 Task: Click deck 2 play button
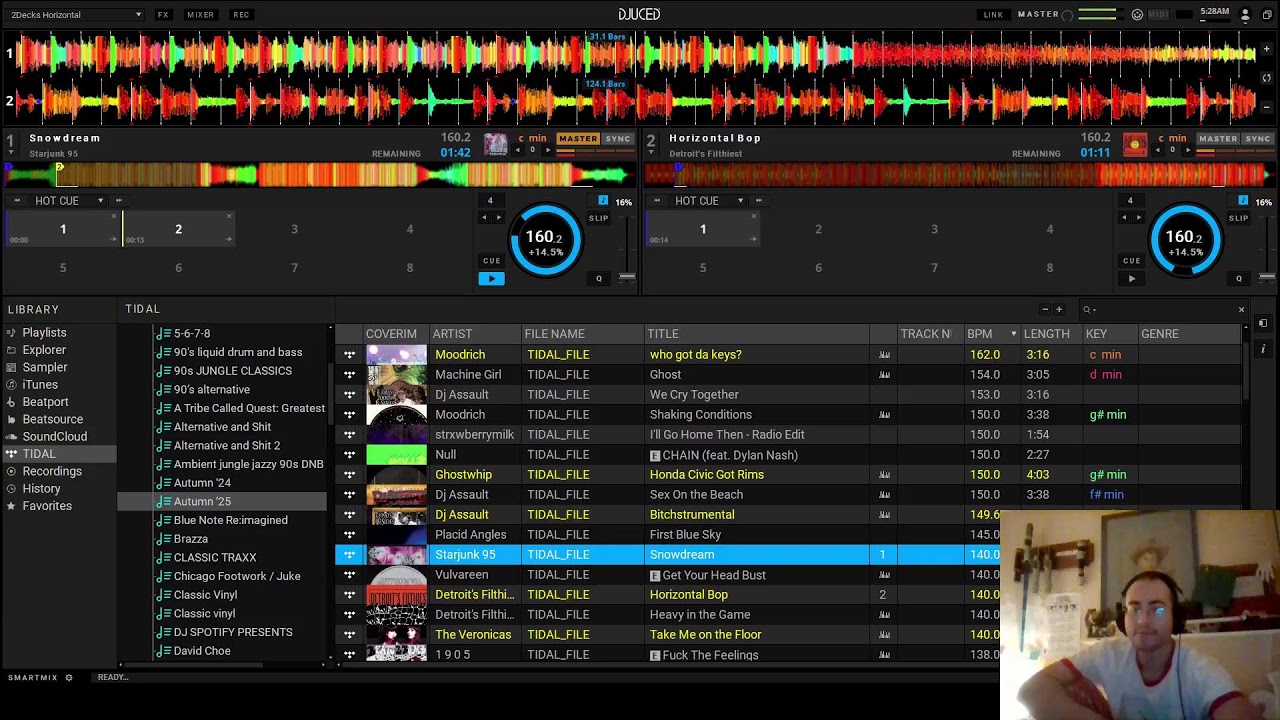[1131, 279]
